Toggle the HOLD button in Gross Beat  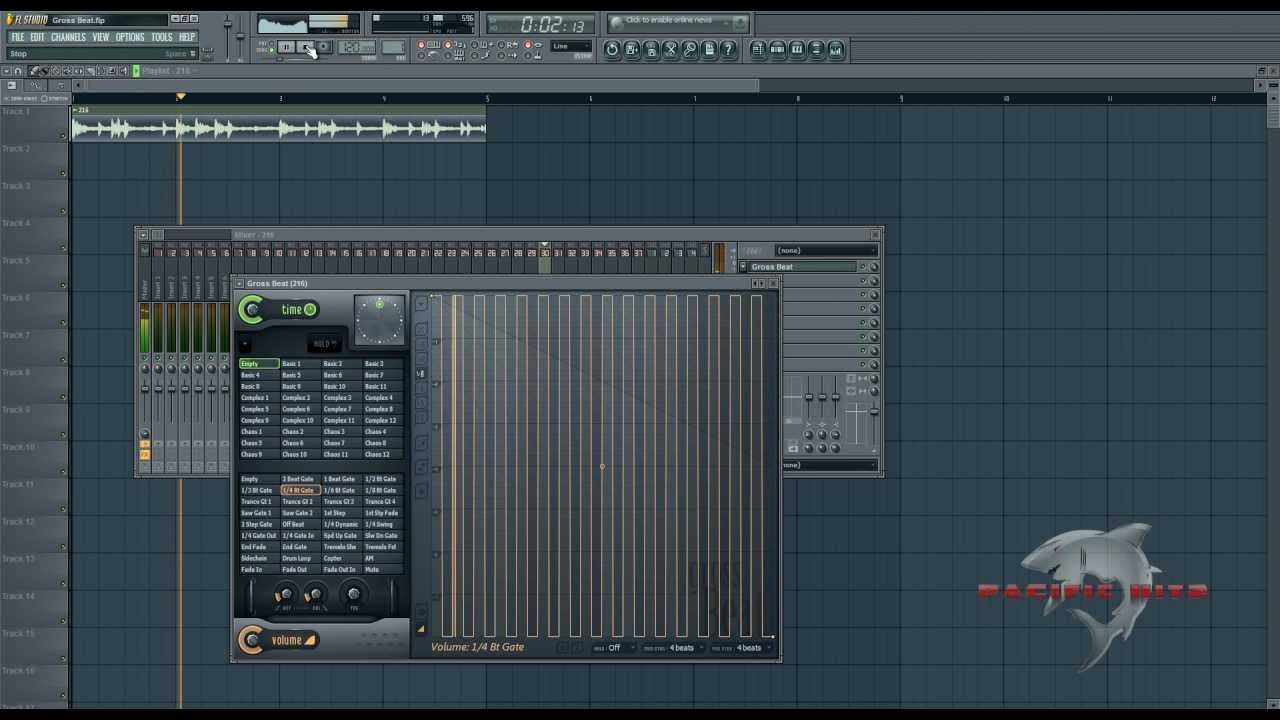323,343
